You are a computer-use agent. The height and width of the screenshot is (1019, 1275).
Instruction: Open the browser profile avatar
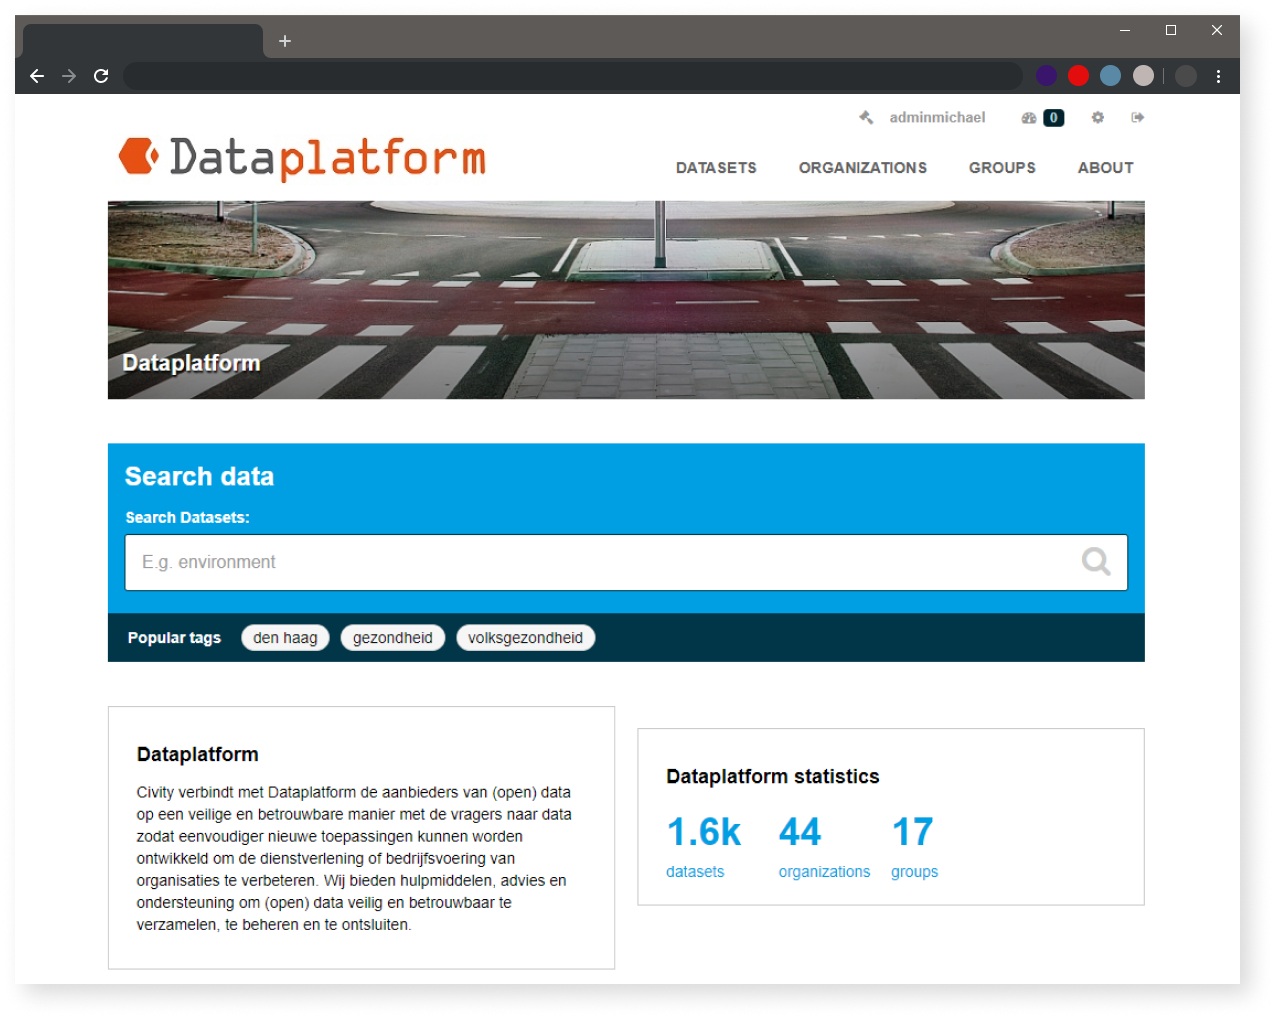1186,76
